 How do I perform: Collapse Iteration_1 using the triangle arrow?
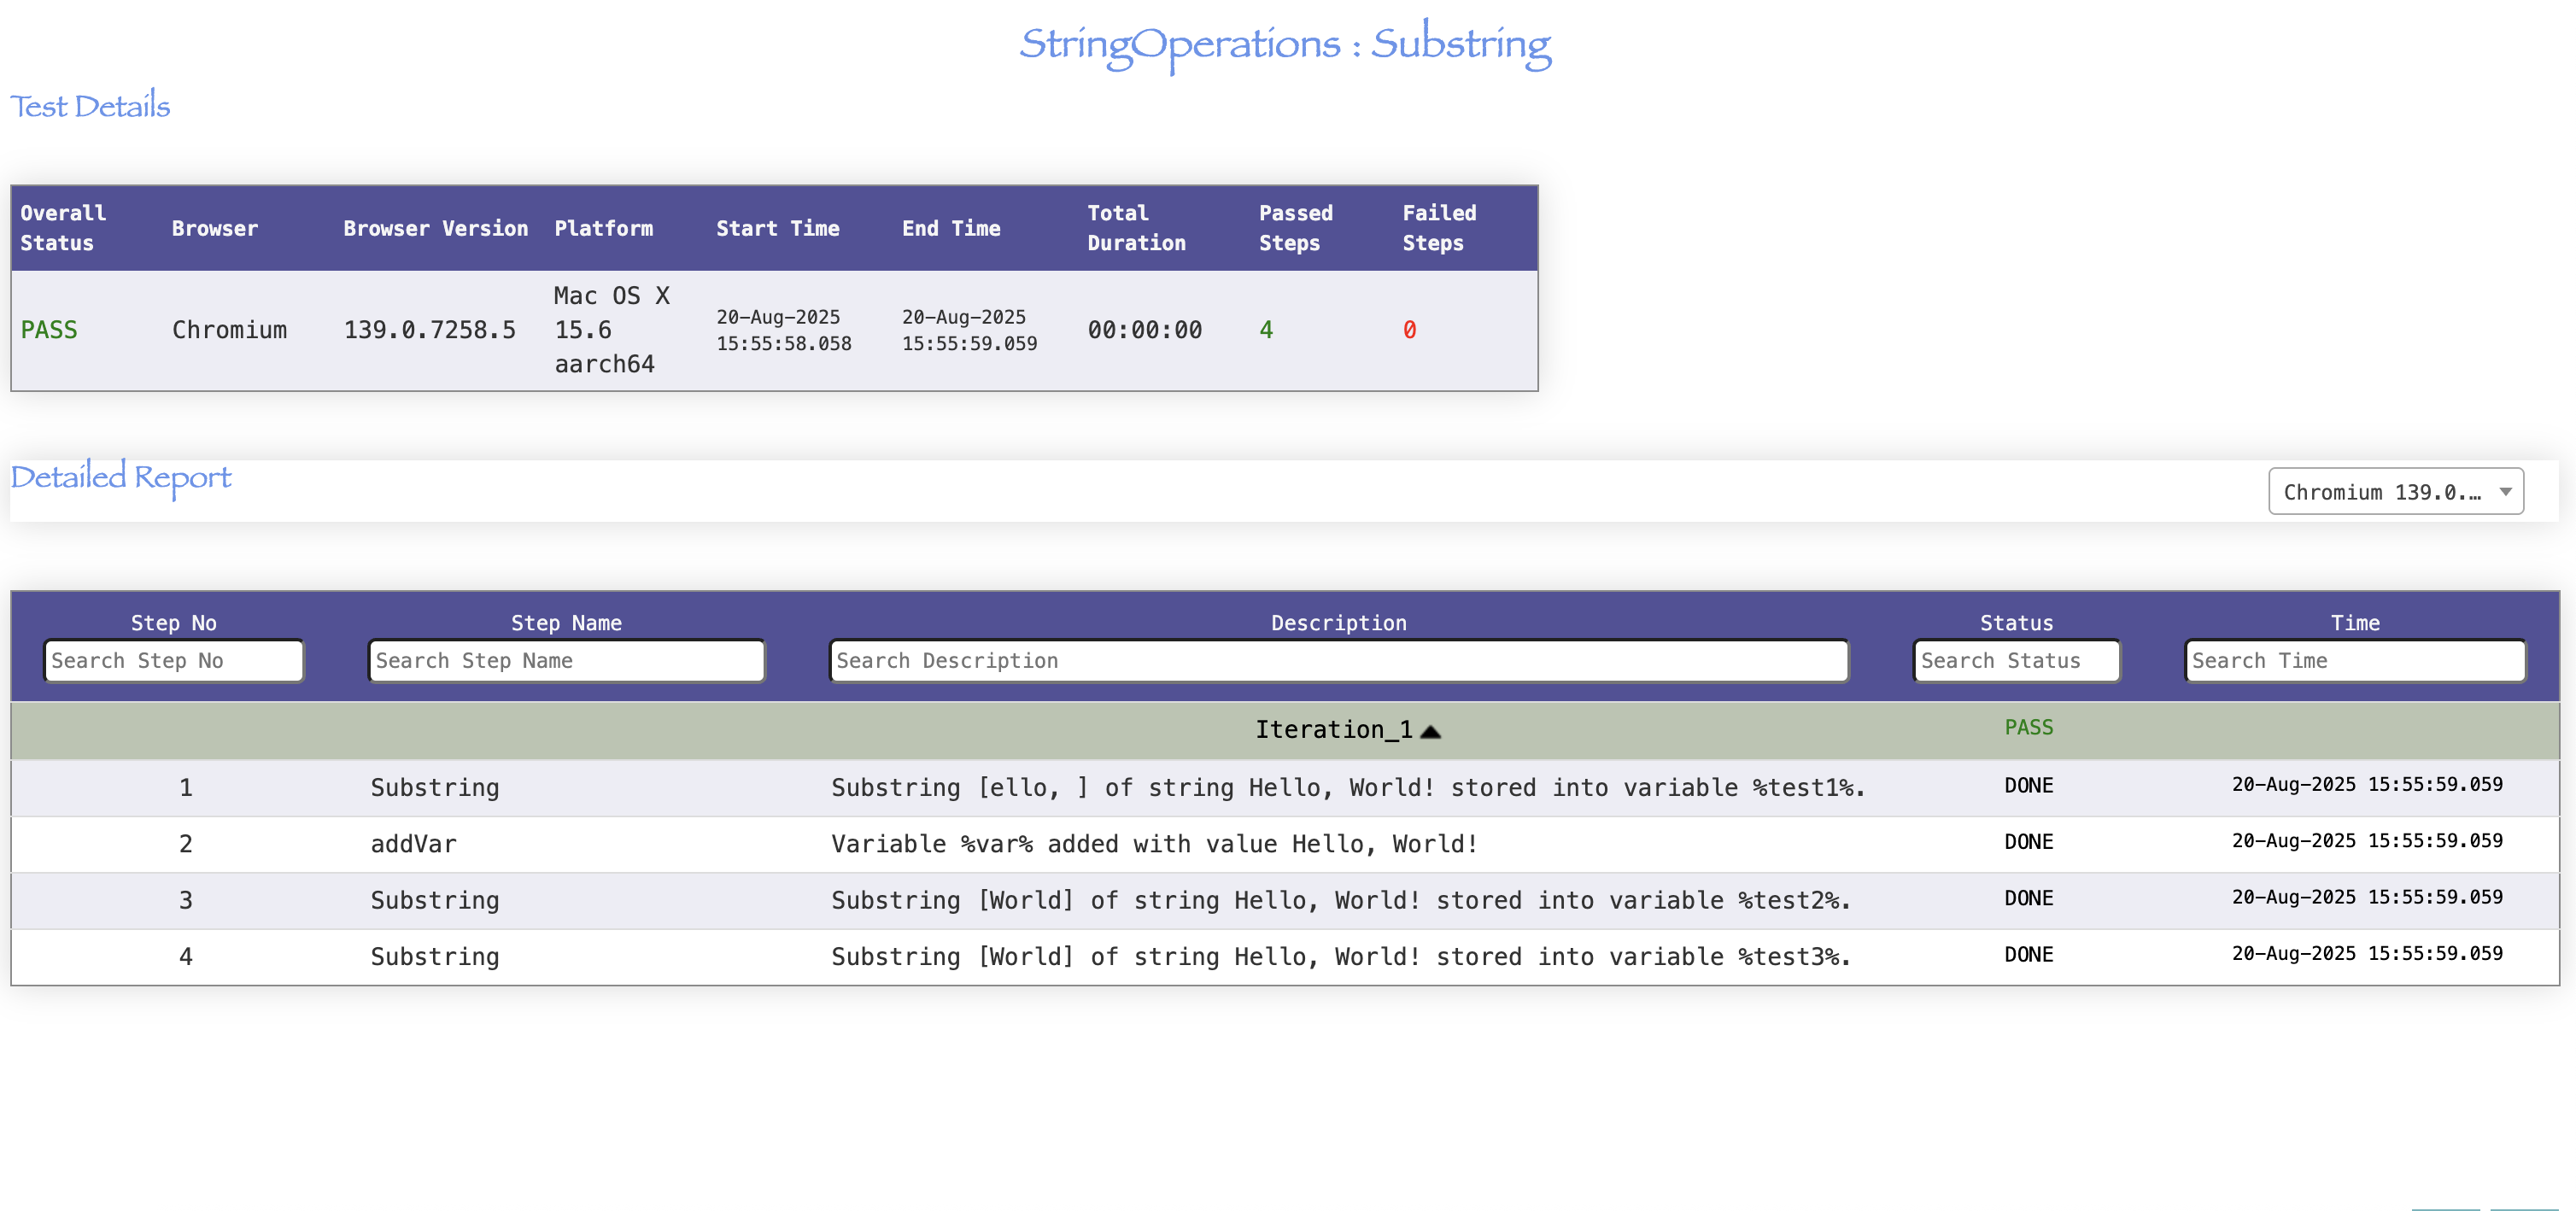pos(1430,732)
